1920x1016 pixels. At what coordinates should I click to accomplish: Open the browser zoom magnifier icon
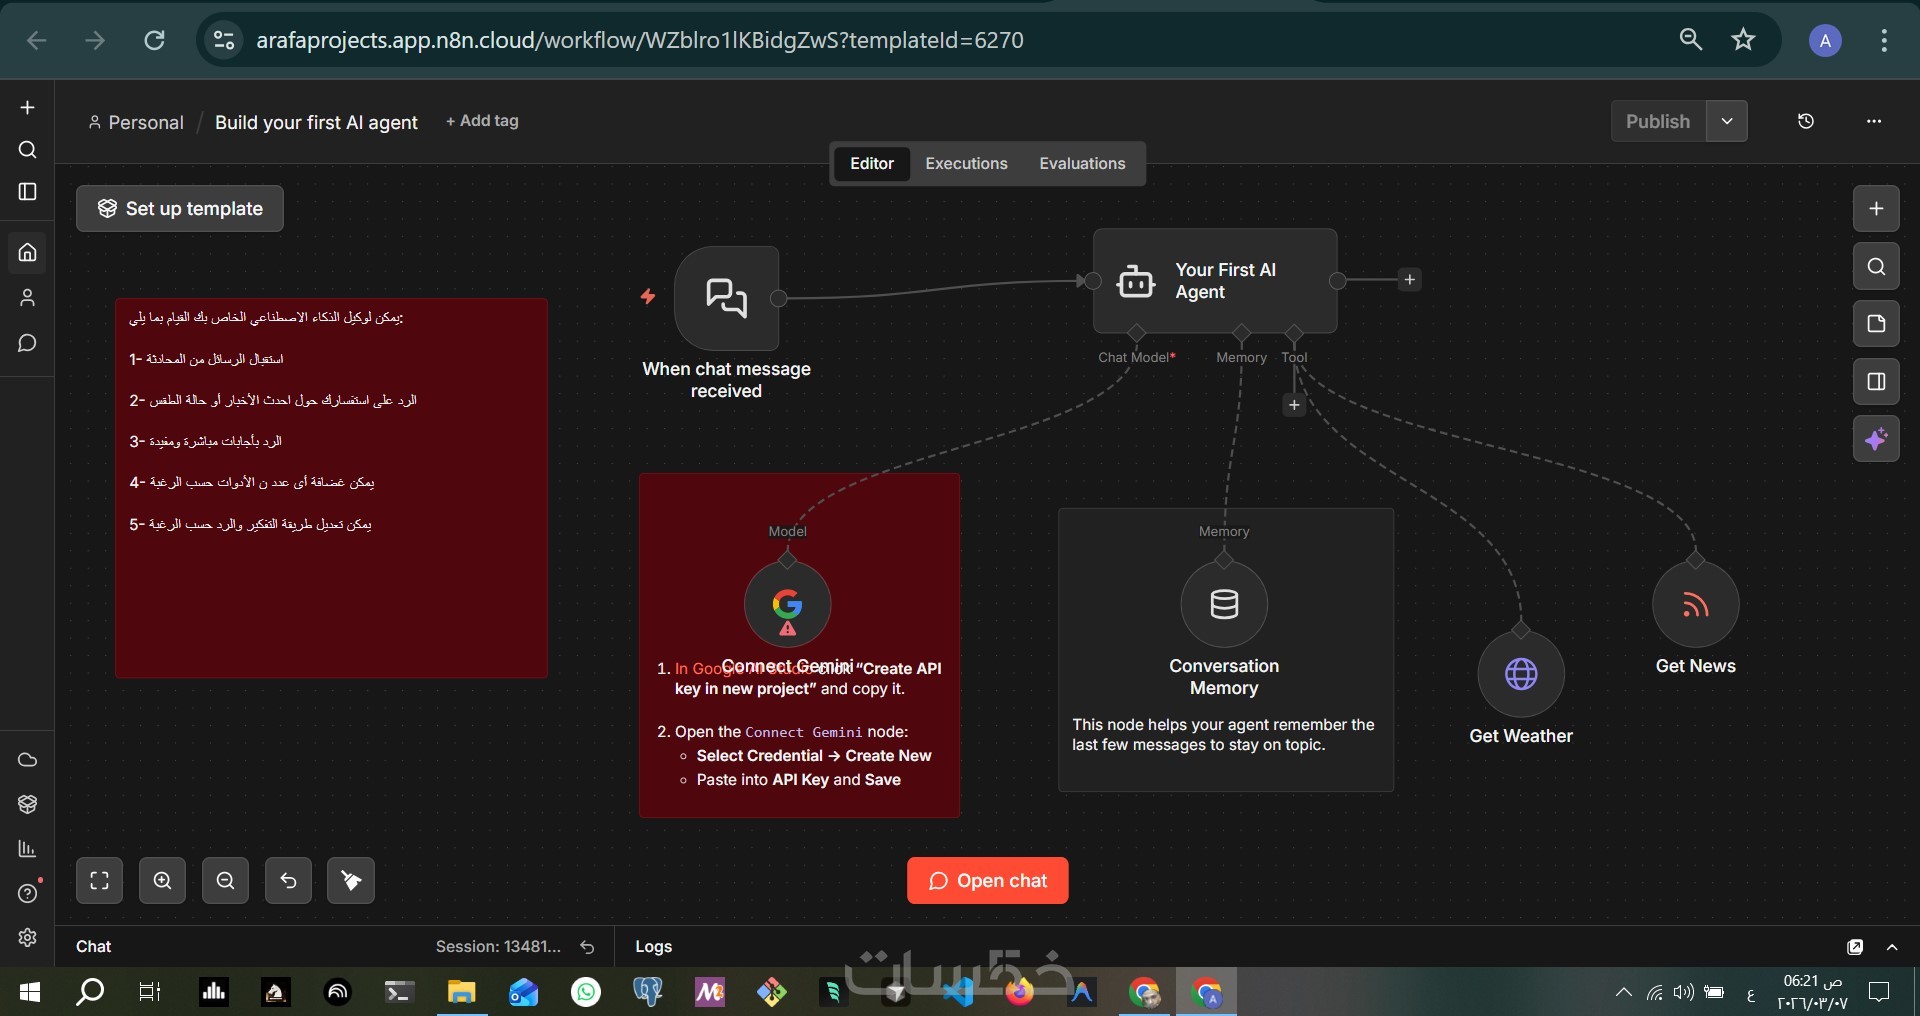(x=1691, y=40)
